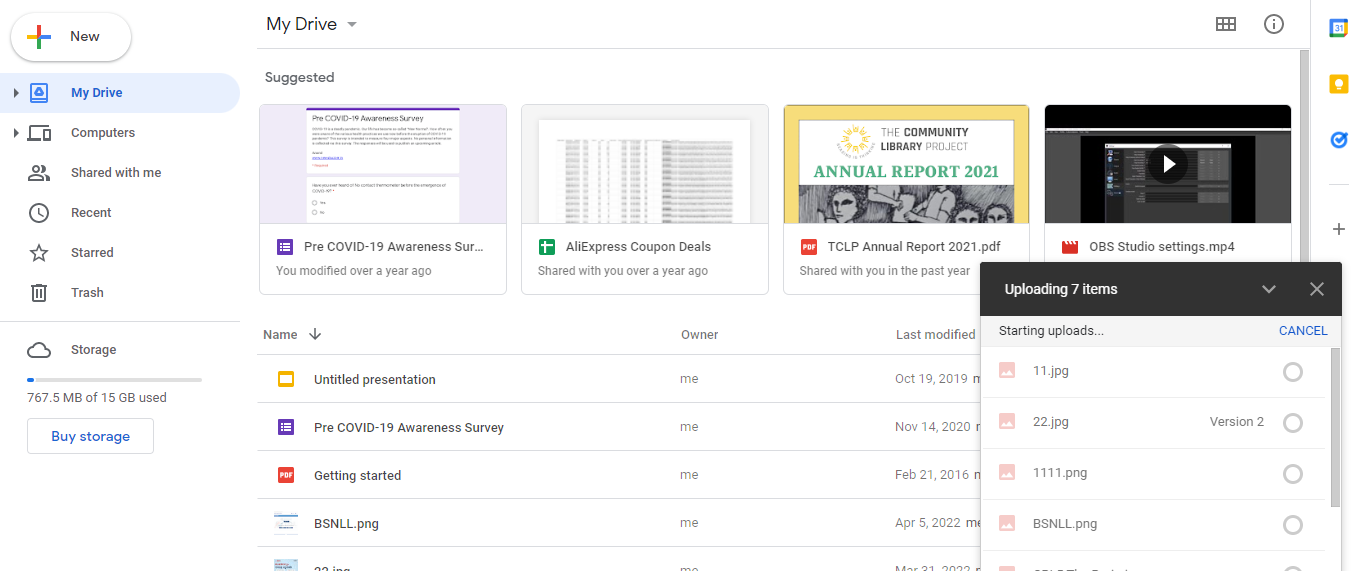
Task: Minimize the upload panel with chevron
Action: (1269, 289)
